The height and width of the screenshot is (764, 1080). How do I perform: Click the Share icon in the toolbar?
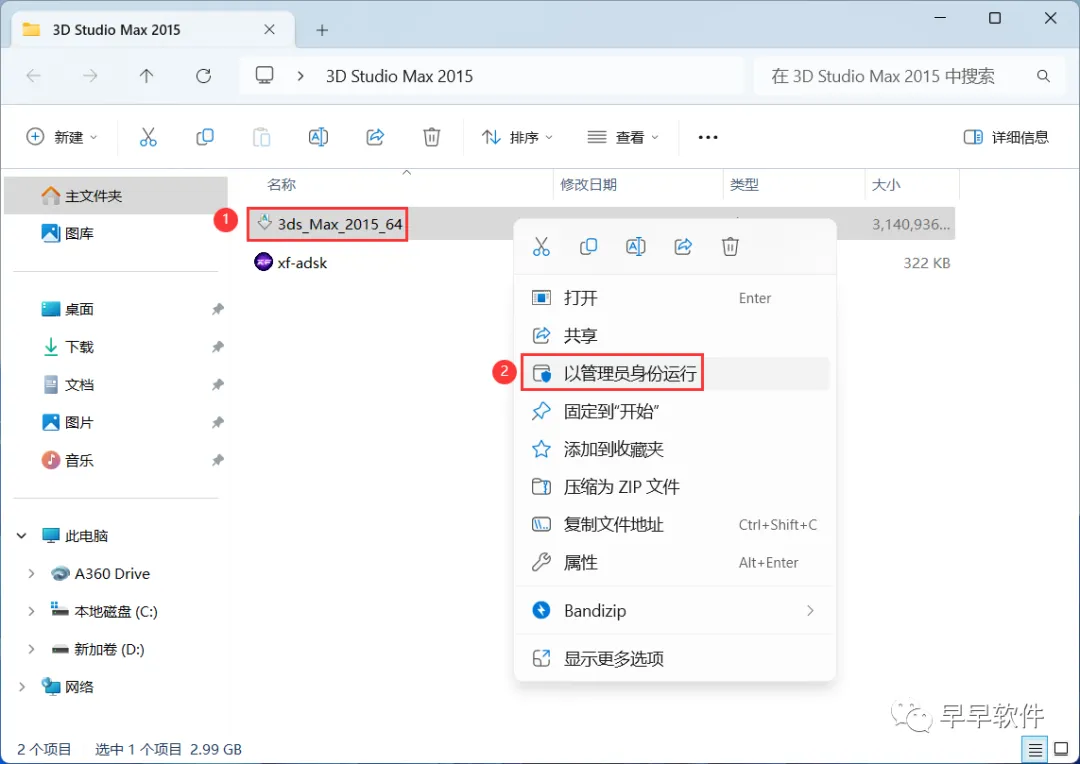(x=375, y=137)
